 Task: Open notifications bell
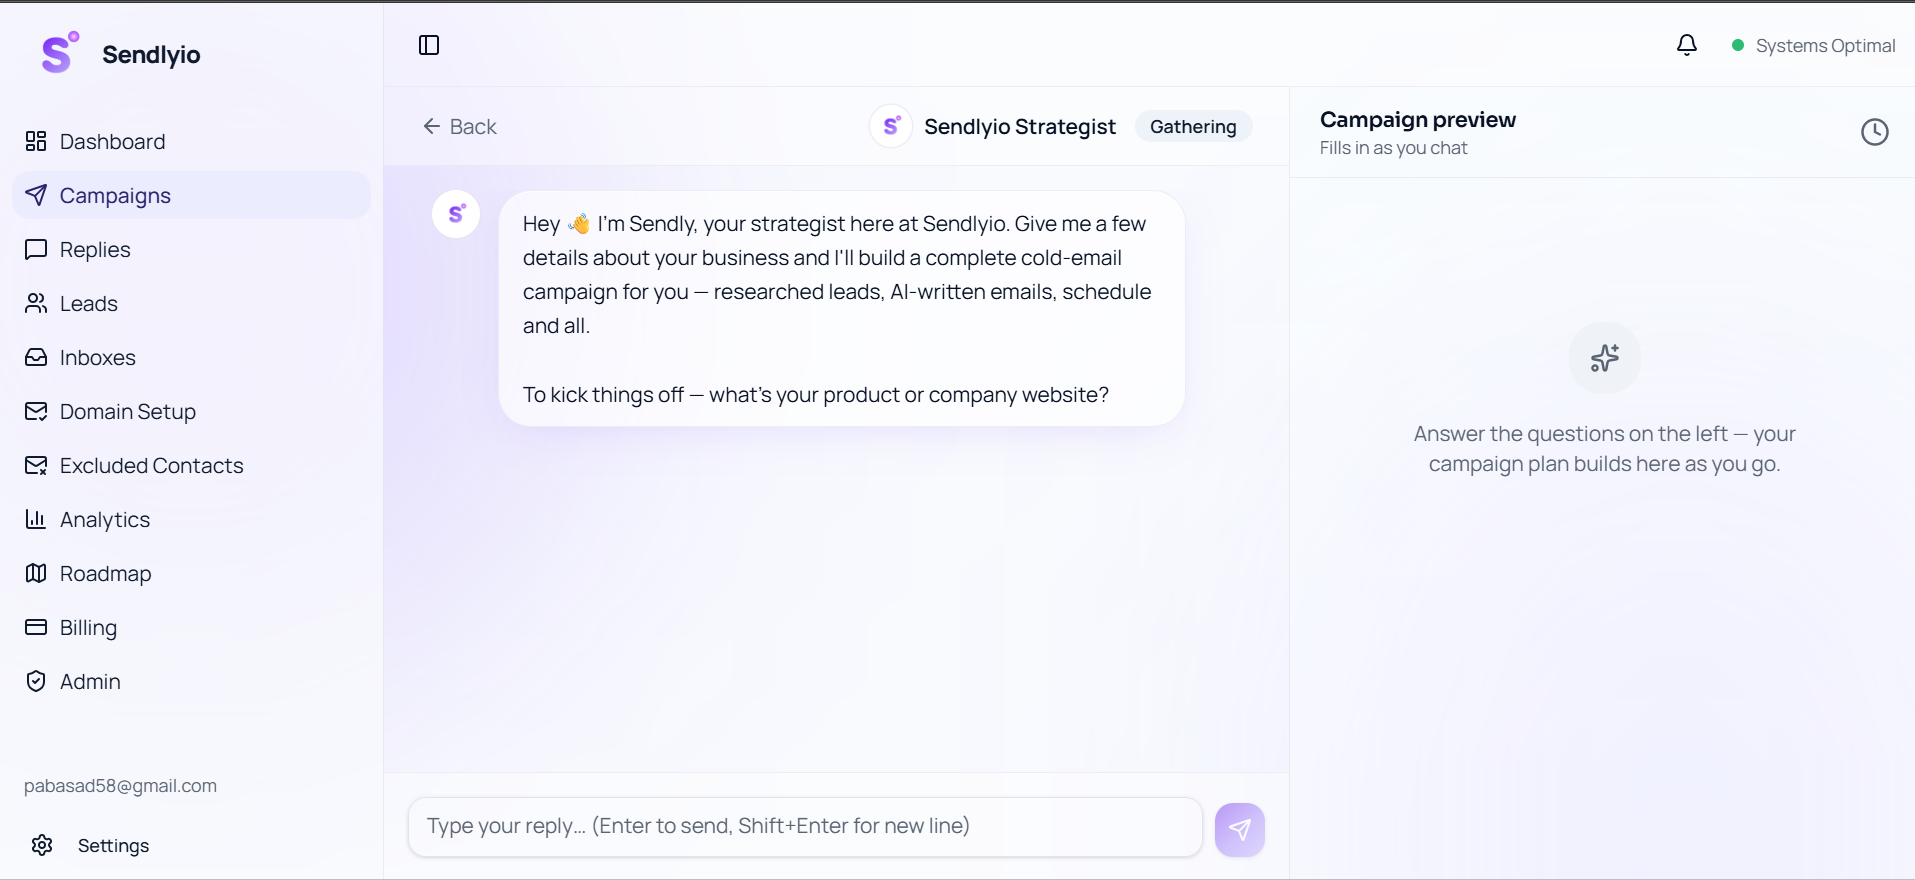point(1687,45)
